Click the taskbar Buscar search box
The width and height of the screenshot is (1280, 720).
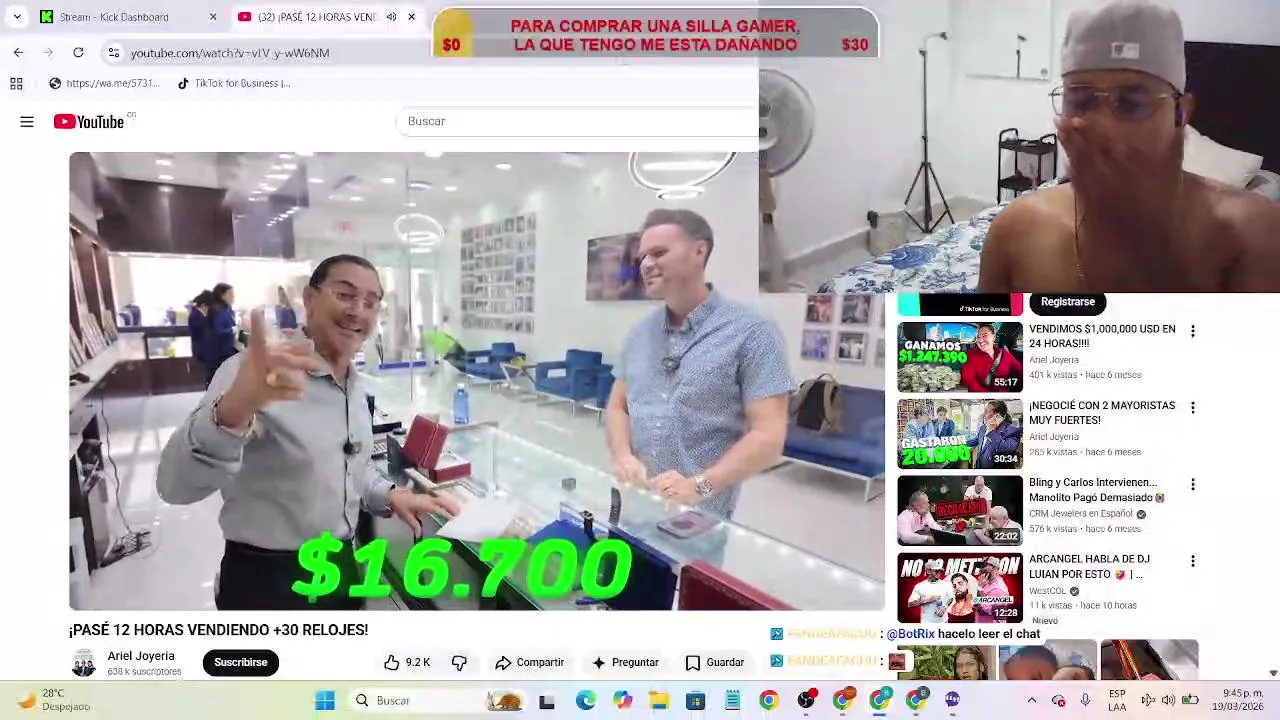(x=437, y=701)
